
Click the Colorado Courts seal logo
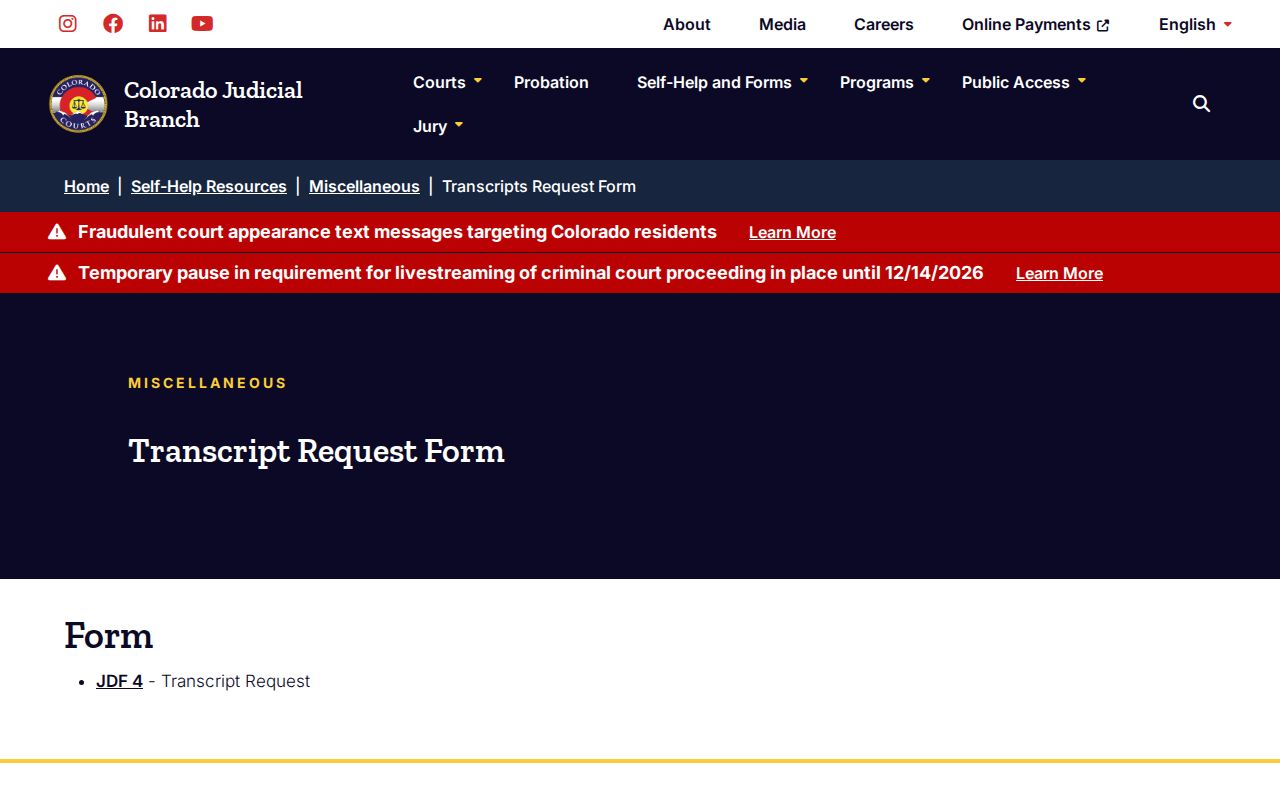click(x=78, y=104)
